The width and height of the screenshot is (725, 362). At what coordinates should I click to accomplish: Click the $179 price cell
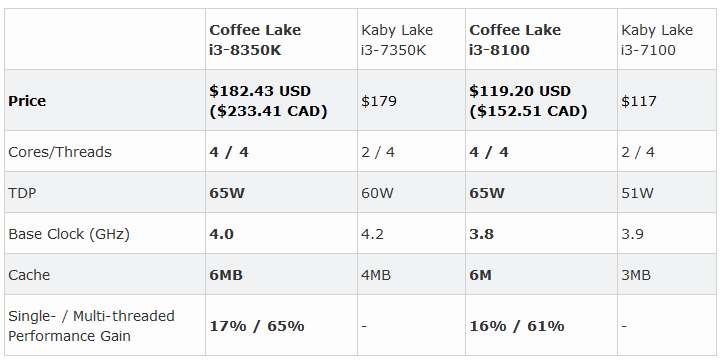[x=412, y=100]
